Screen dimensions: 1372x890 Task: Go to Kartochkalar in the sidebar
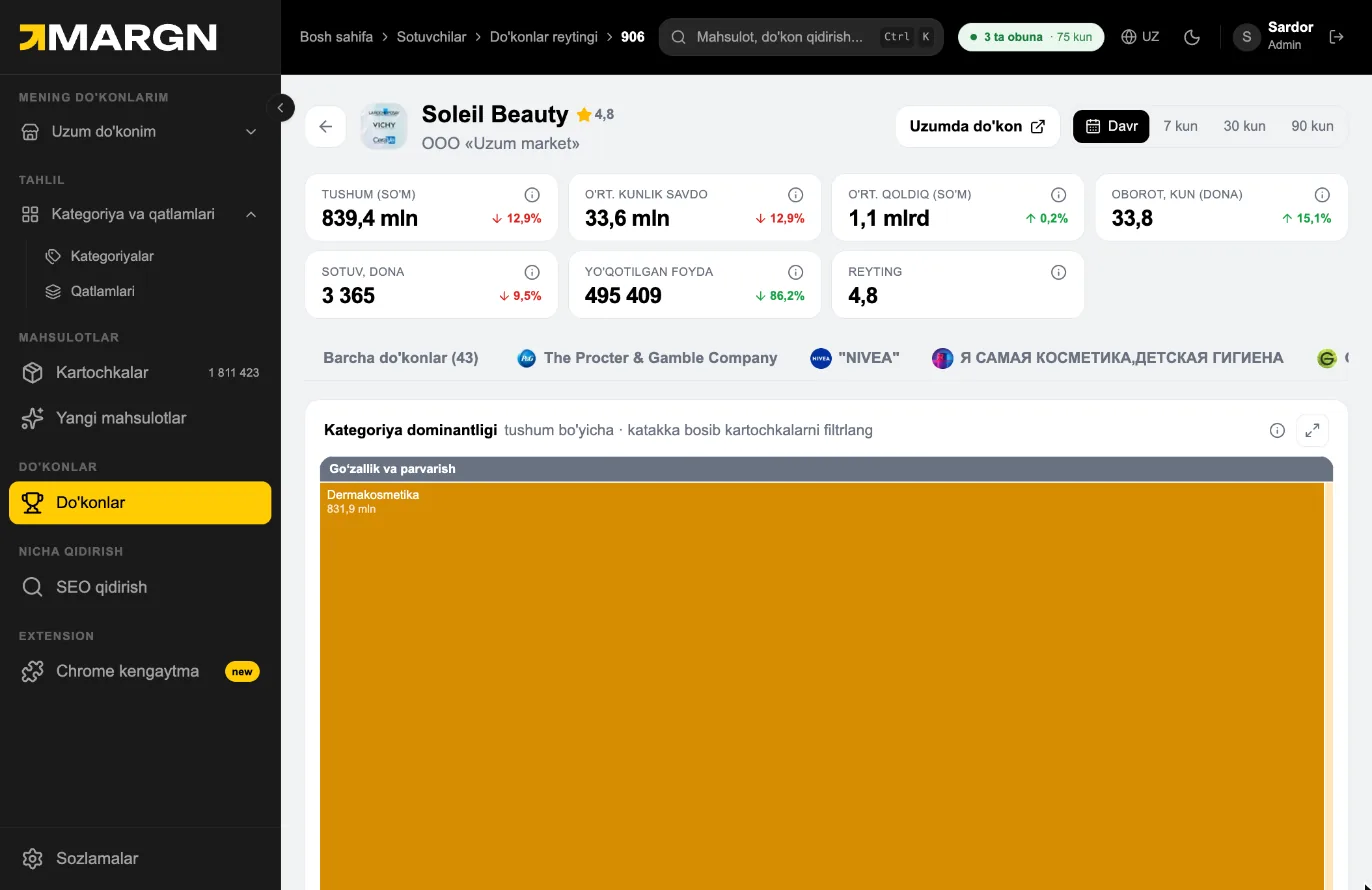[140, 372]
